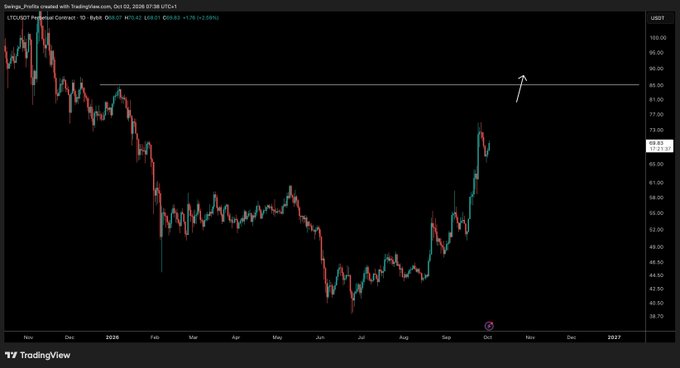
Task: Click the 61.00 price axis label
Action: coord(657,183)
